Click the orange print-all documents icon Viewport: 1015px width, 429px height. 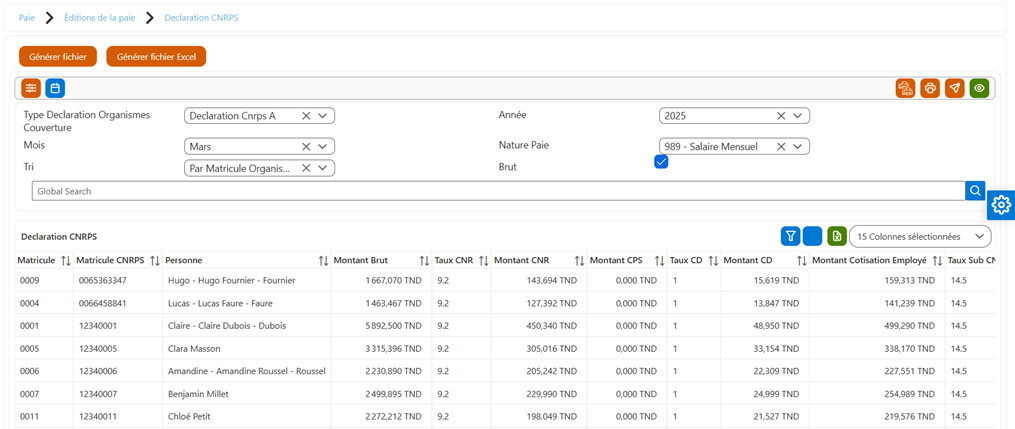click(x=905, y=88)
